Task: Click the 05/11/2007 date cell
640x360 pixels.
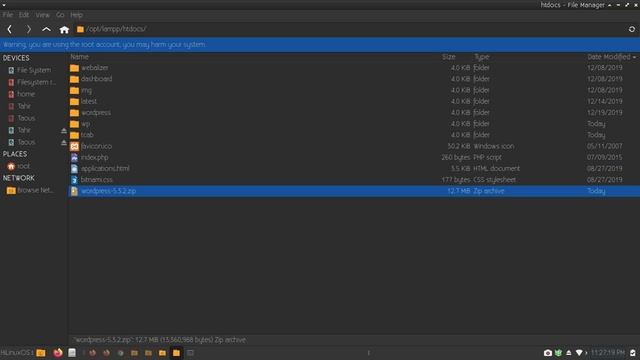Action: [604, 146]
